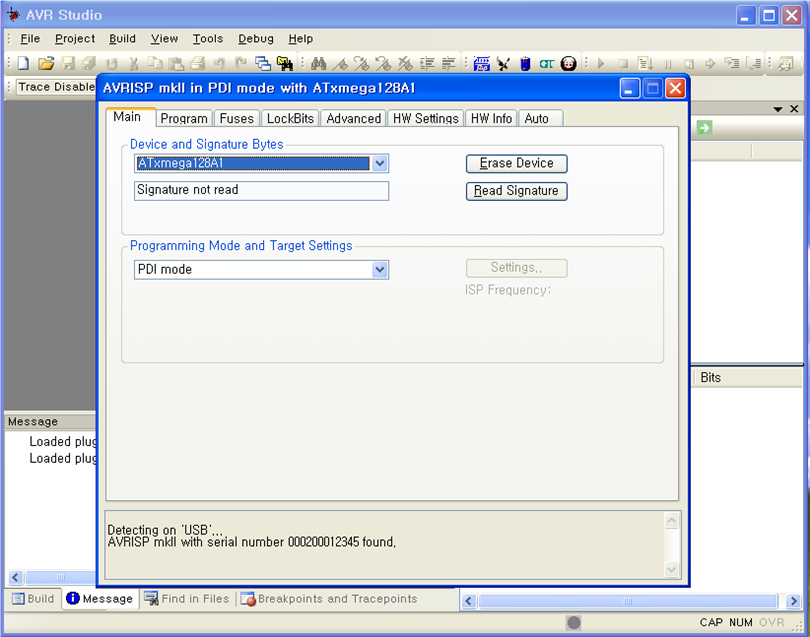This screenshot has width=810, height=637.
Task: Click the Signature not read field
Action: tap(261, 191)
